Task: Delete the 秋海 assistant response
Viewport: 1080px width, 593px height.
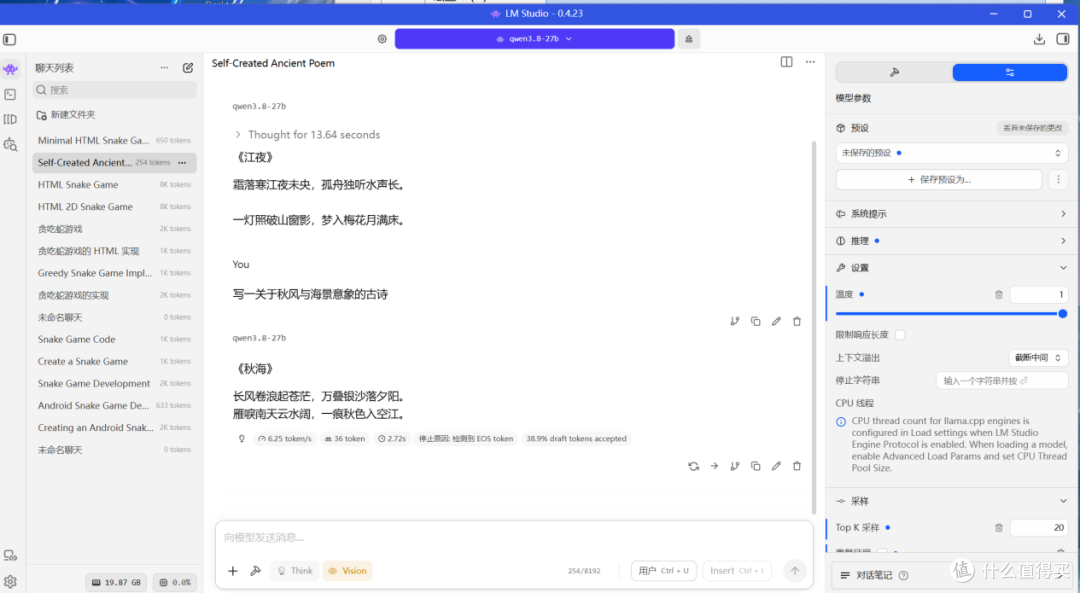Action: pos(797,466)
